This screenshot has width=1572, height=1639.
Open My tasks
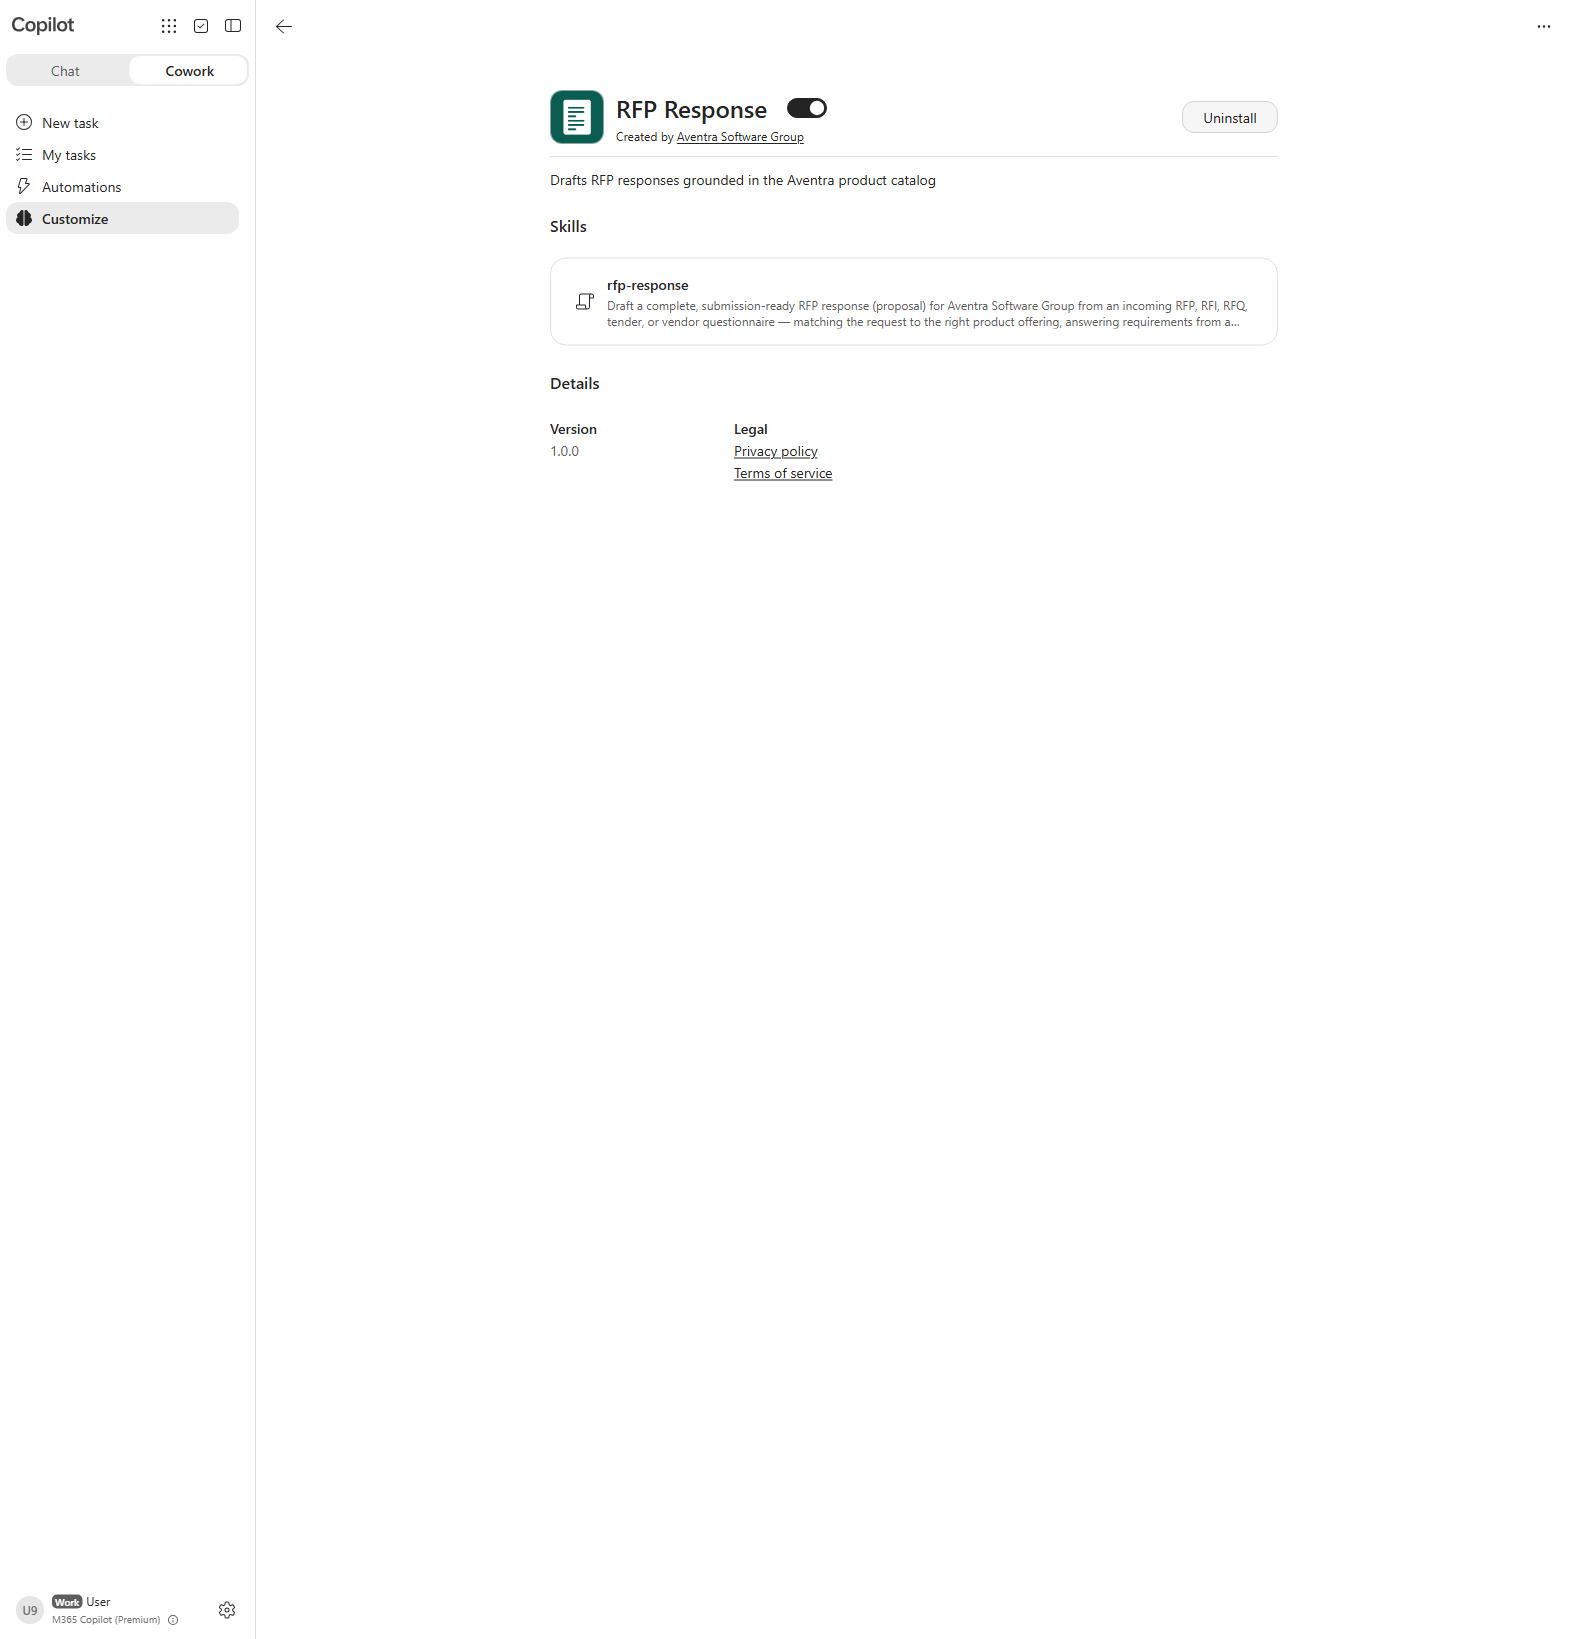(122, 155)
